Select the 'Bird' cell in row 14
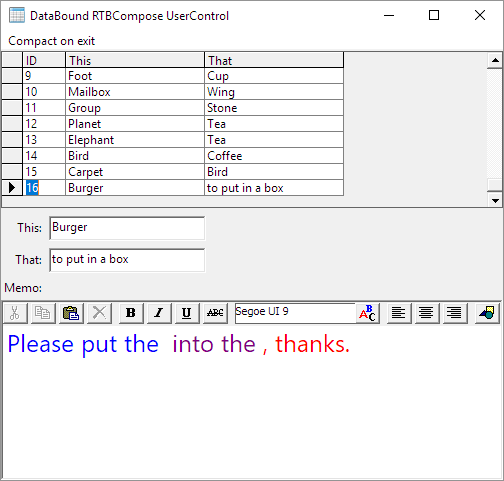The image size is (504, 481). (x=135, y=156)
